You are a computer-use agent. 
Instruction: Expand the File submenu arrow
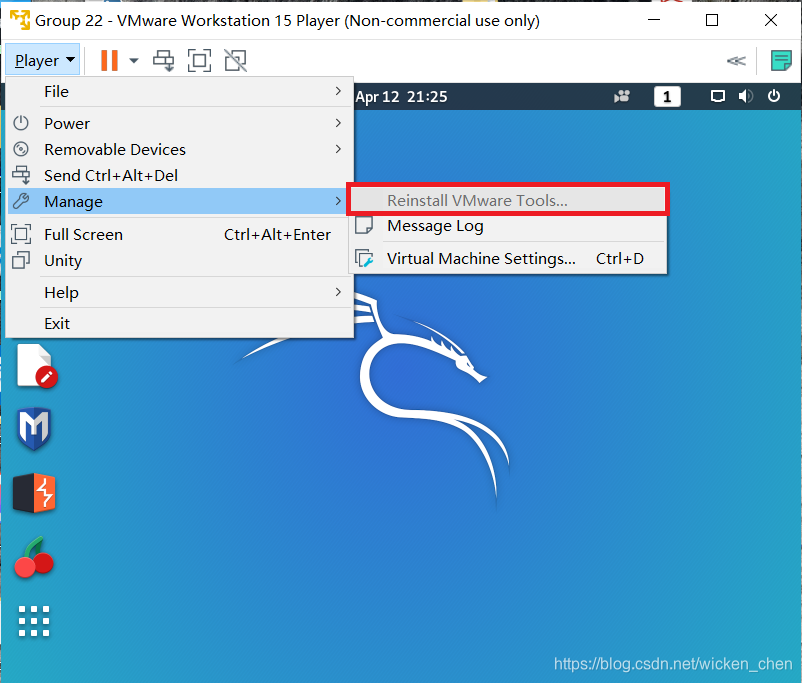338,91
